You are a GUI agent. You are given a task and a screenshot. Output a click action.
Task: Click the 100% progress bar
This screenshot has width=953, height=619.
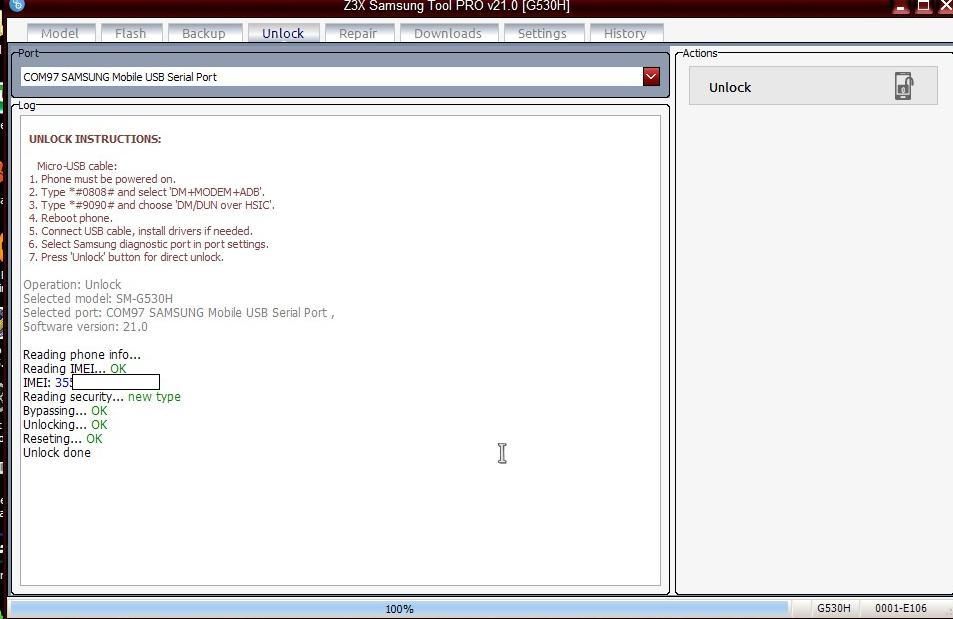click(399, 608)
